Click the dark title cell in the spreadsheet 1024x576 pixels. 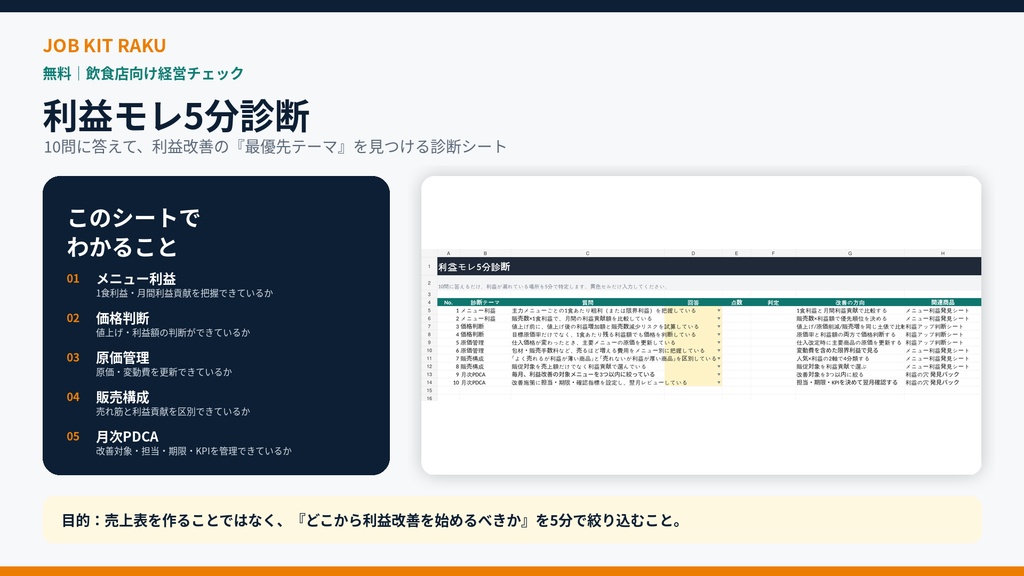(709, 266)
